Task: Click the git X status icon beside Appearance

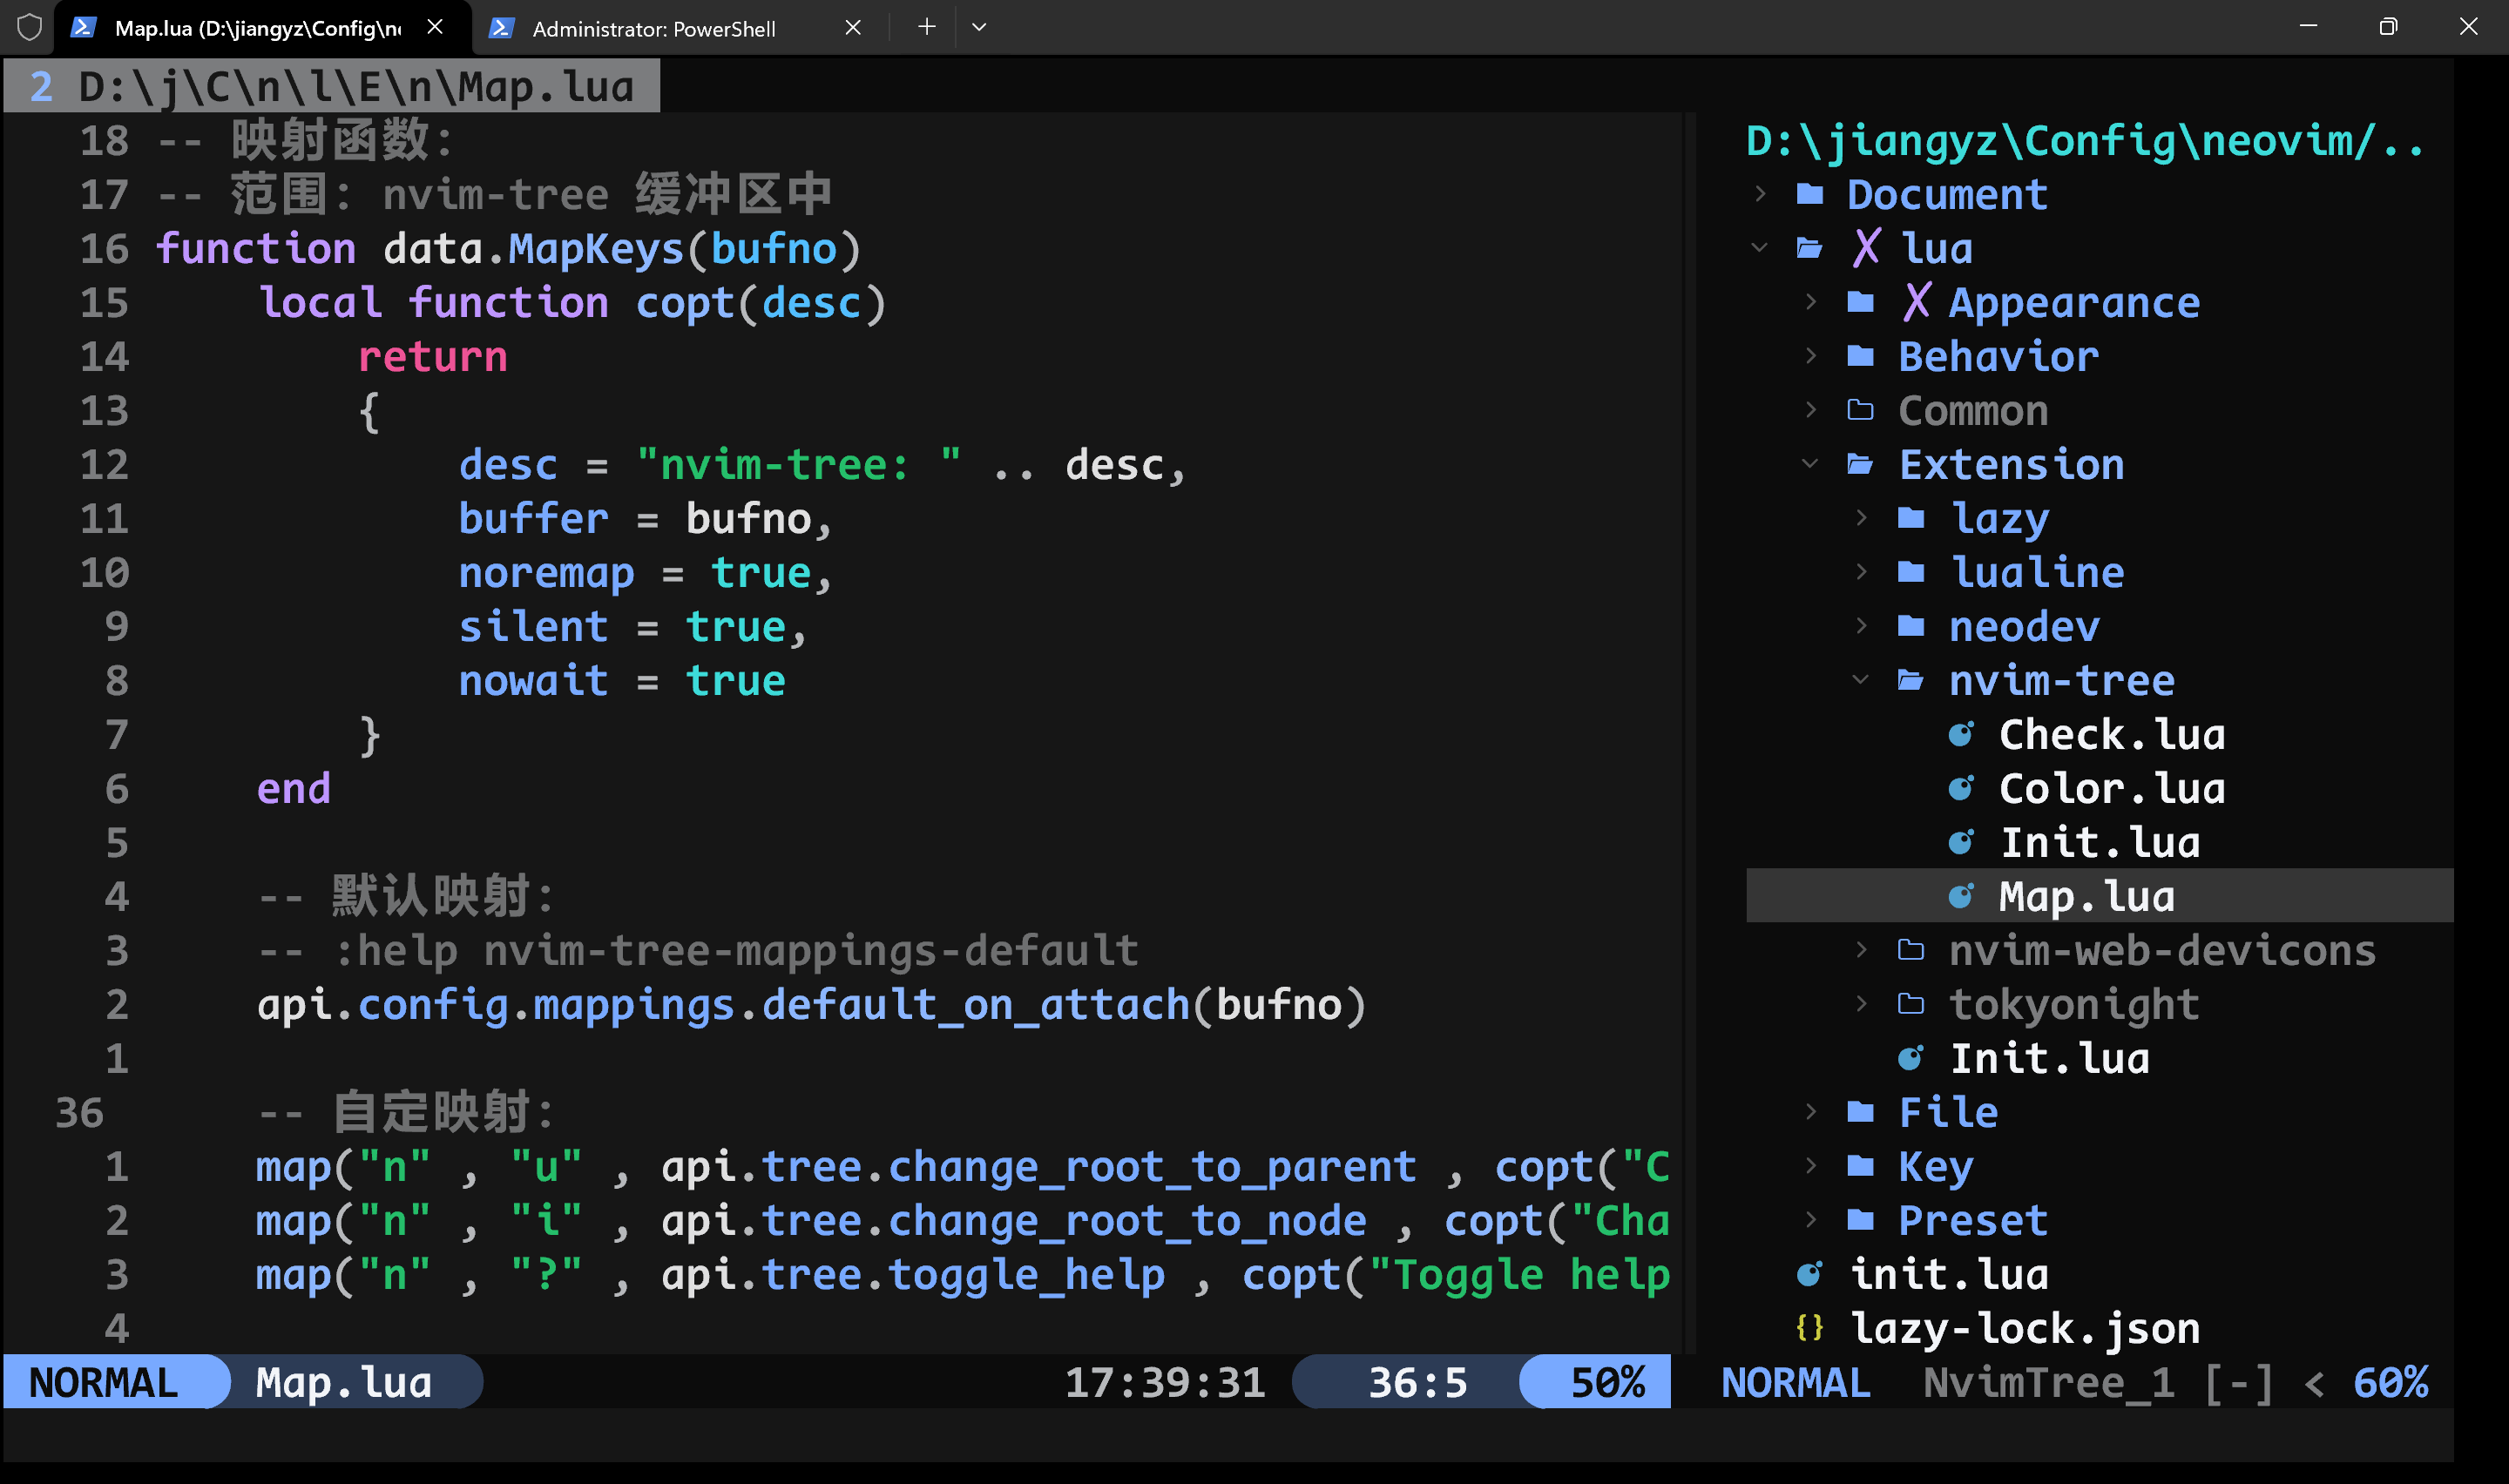Action: click(x=1916, y=302)
